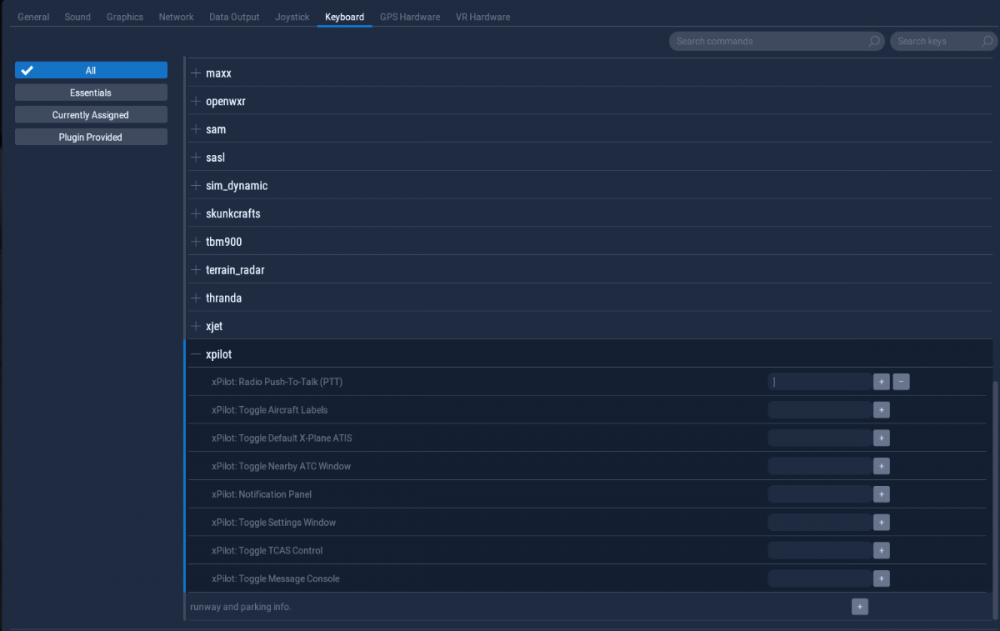Add a key for Toggle TCAS Control

point(881,550)
